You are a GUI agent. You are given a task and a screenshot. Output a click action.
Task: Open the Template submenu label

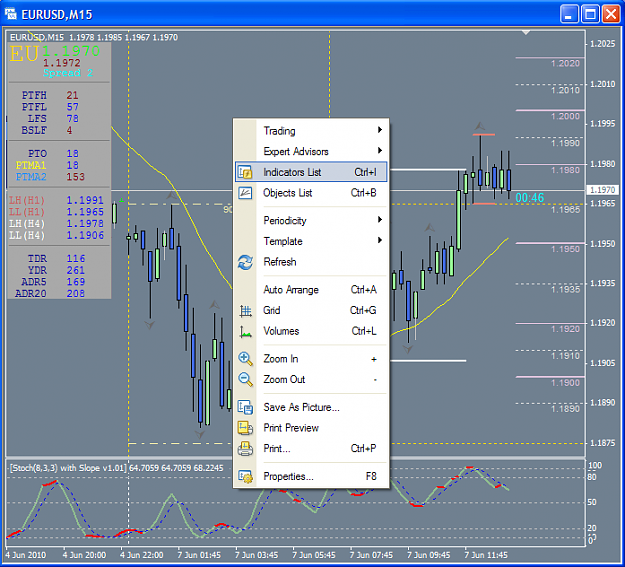283,242
